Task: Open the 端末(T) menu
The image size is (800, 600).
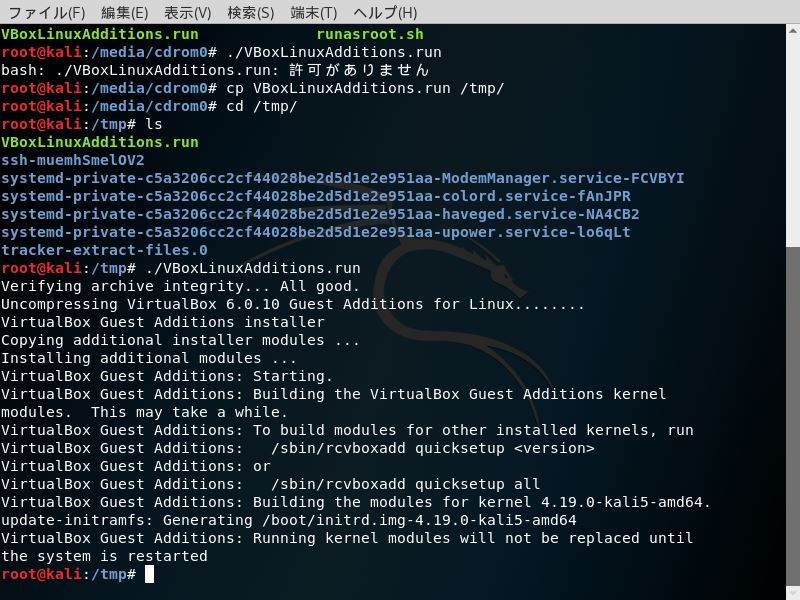Action: tap(314, 12)
